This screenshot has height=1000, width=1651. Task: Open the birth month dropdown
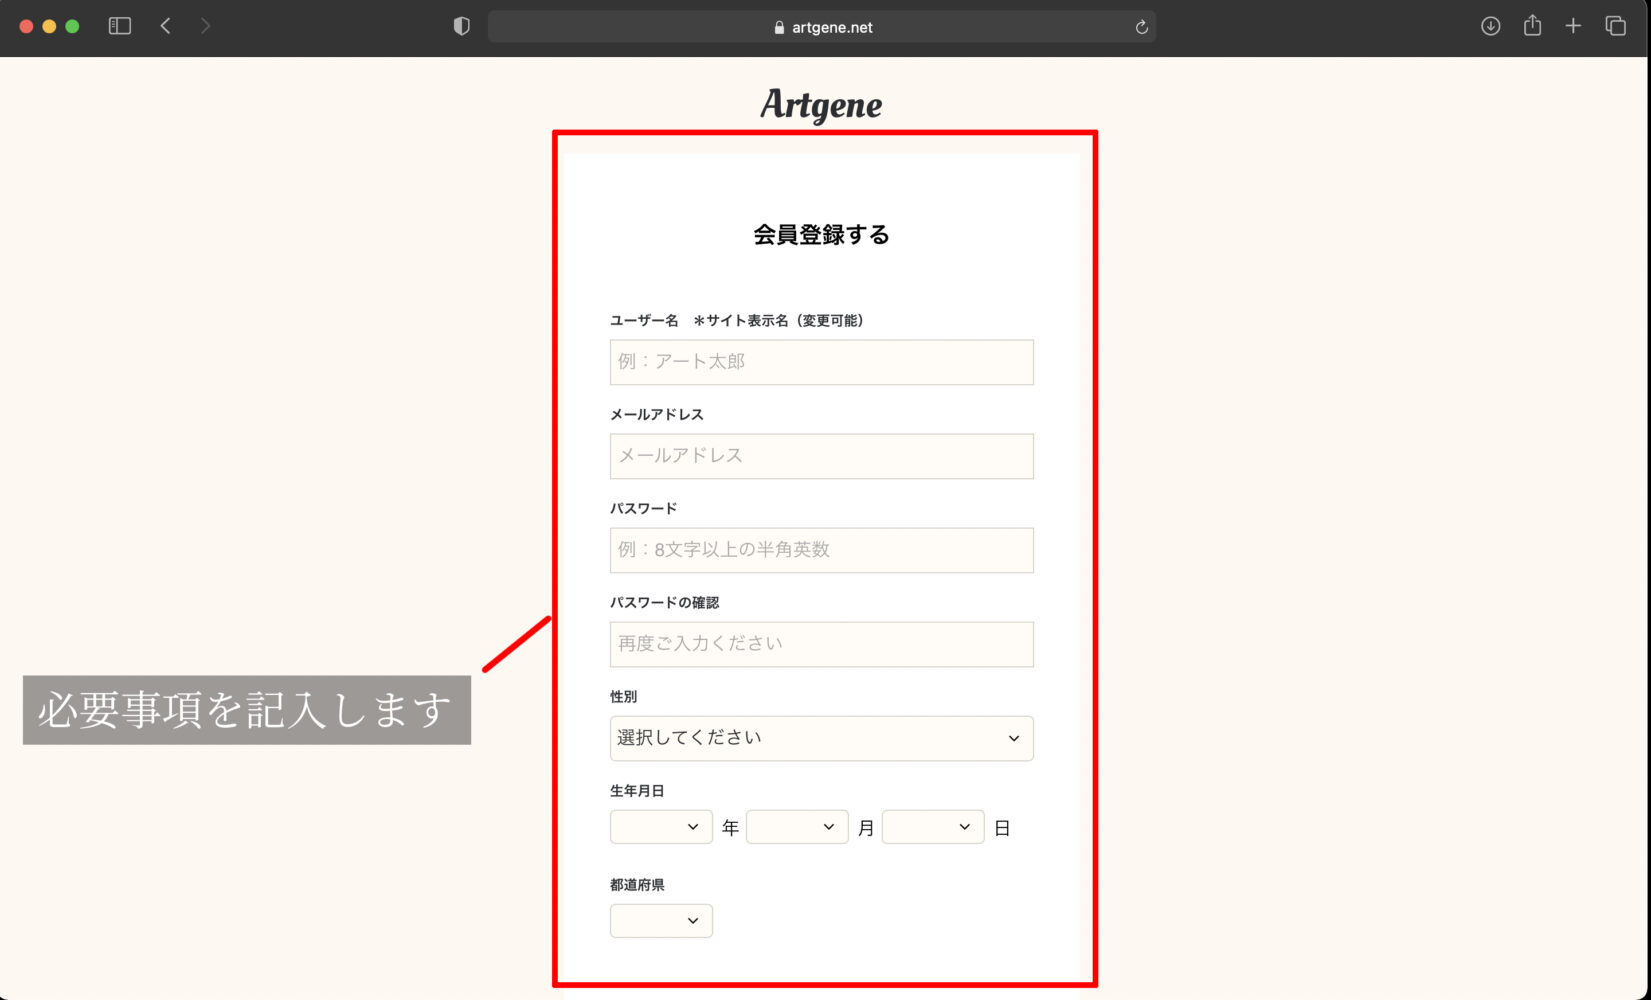click(797, 827)
